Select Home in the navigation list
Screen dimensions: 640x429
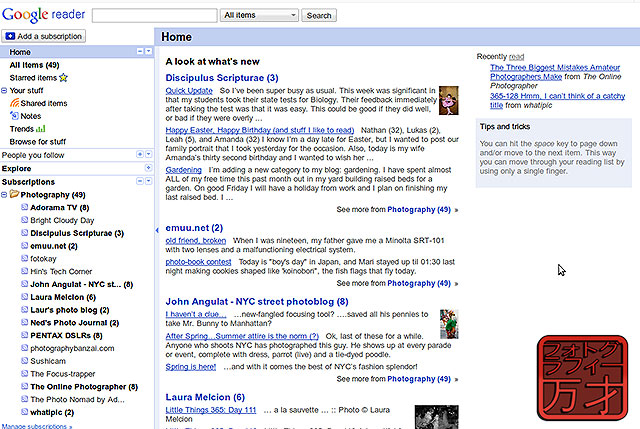(x=20, y=52)
